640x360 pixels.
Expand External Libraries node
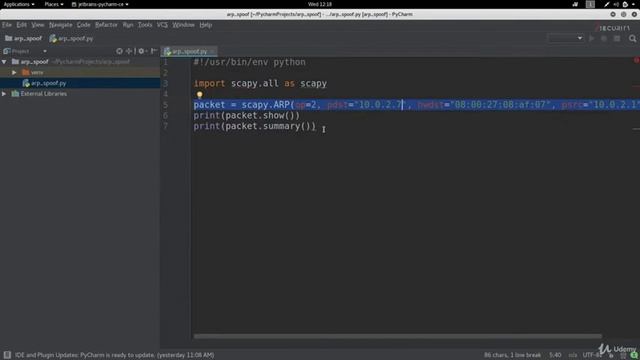point(4,93)
